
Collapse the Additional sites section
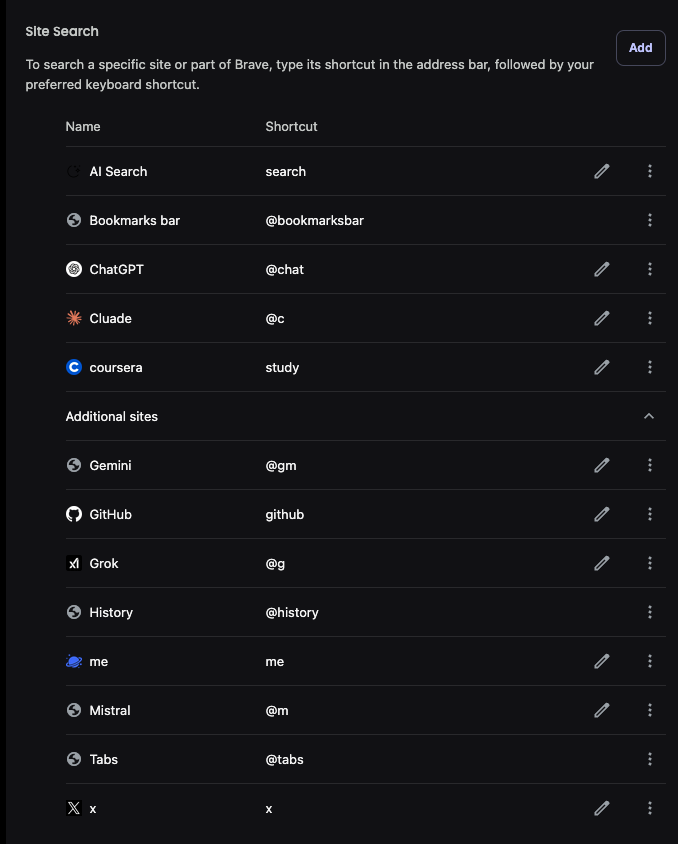[x=651, y=416]
